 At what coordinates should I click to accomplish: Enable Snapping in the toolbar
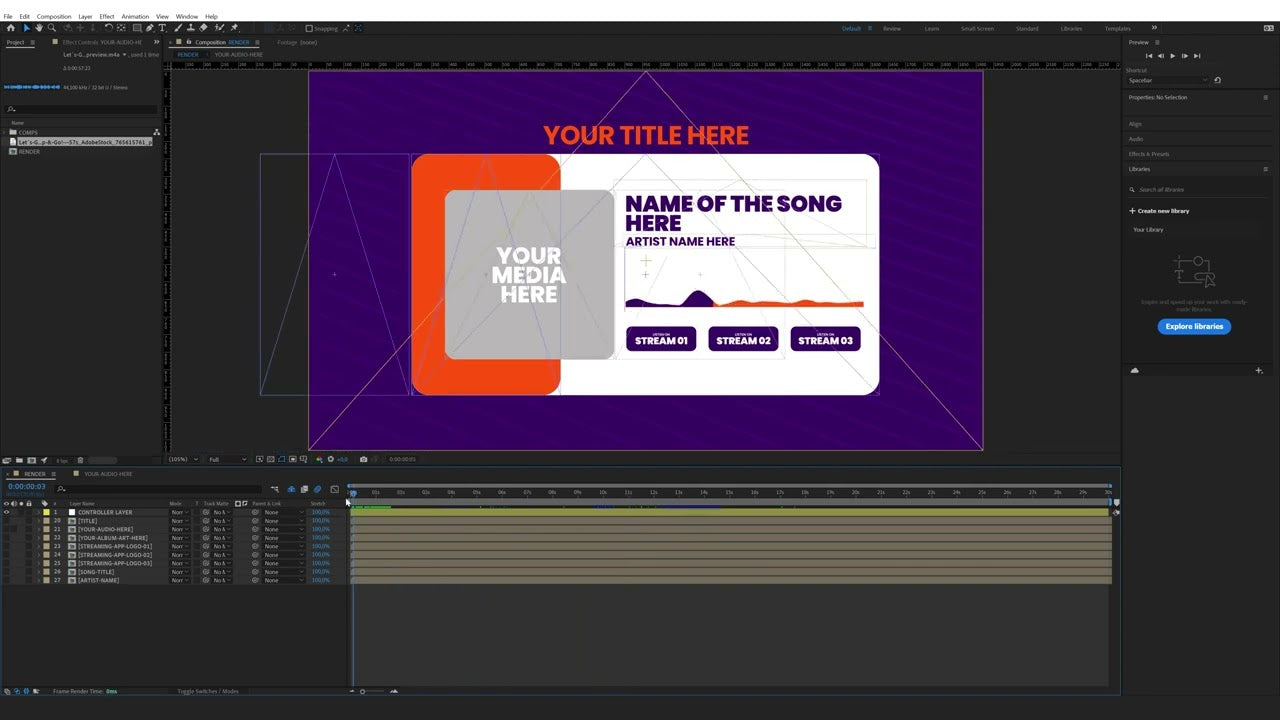[x=308, y=28]
